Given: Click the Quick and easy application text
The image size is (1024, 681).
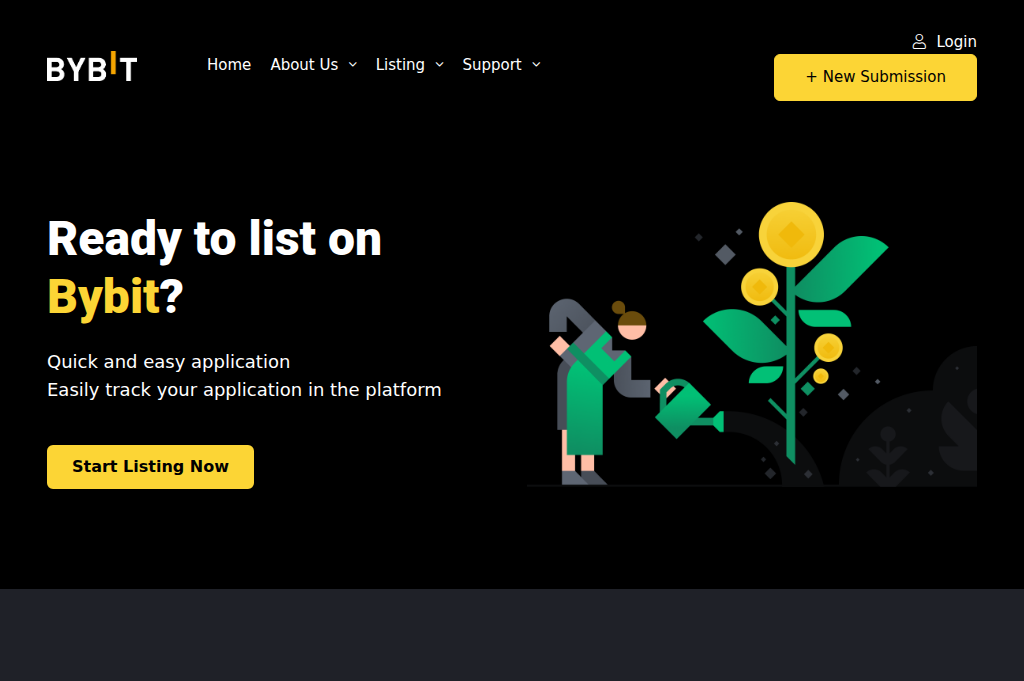Looking at the screenshot, I should point(168,361).
